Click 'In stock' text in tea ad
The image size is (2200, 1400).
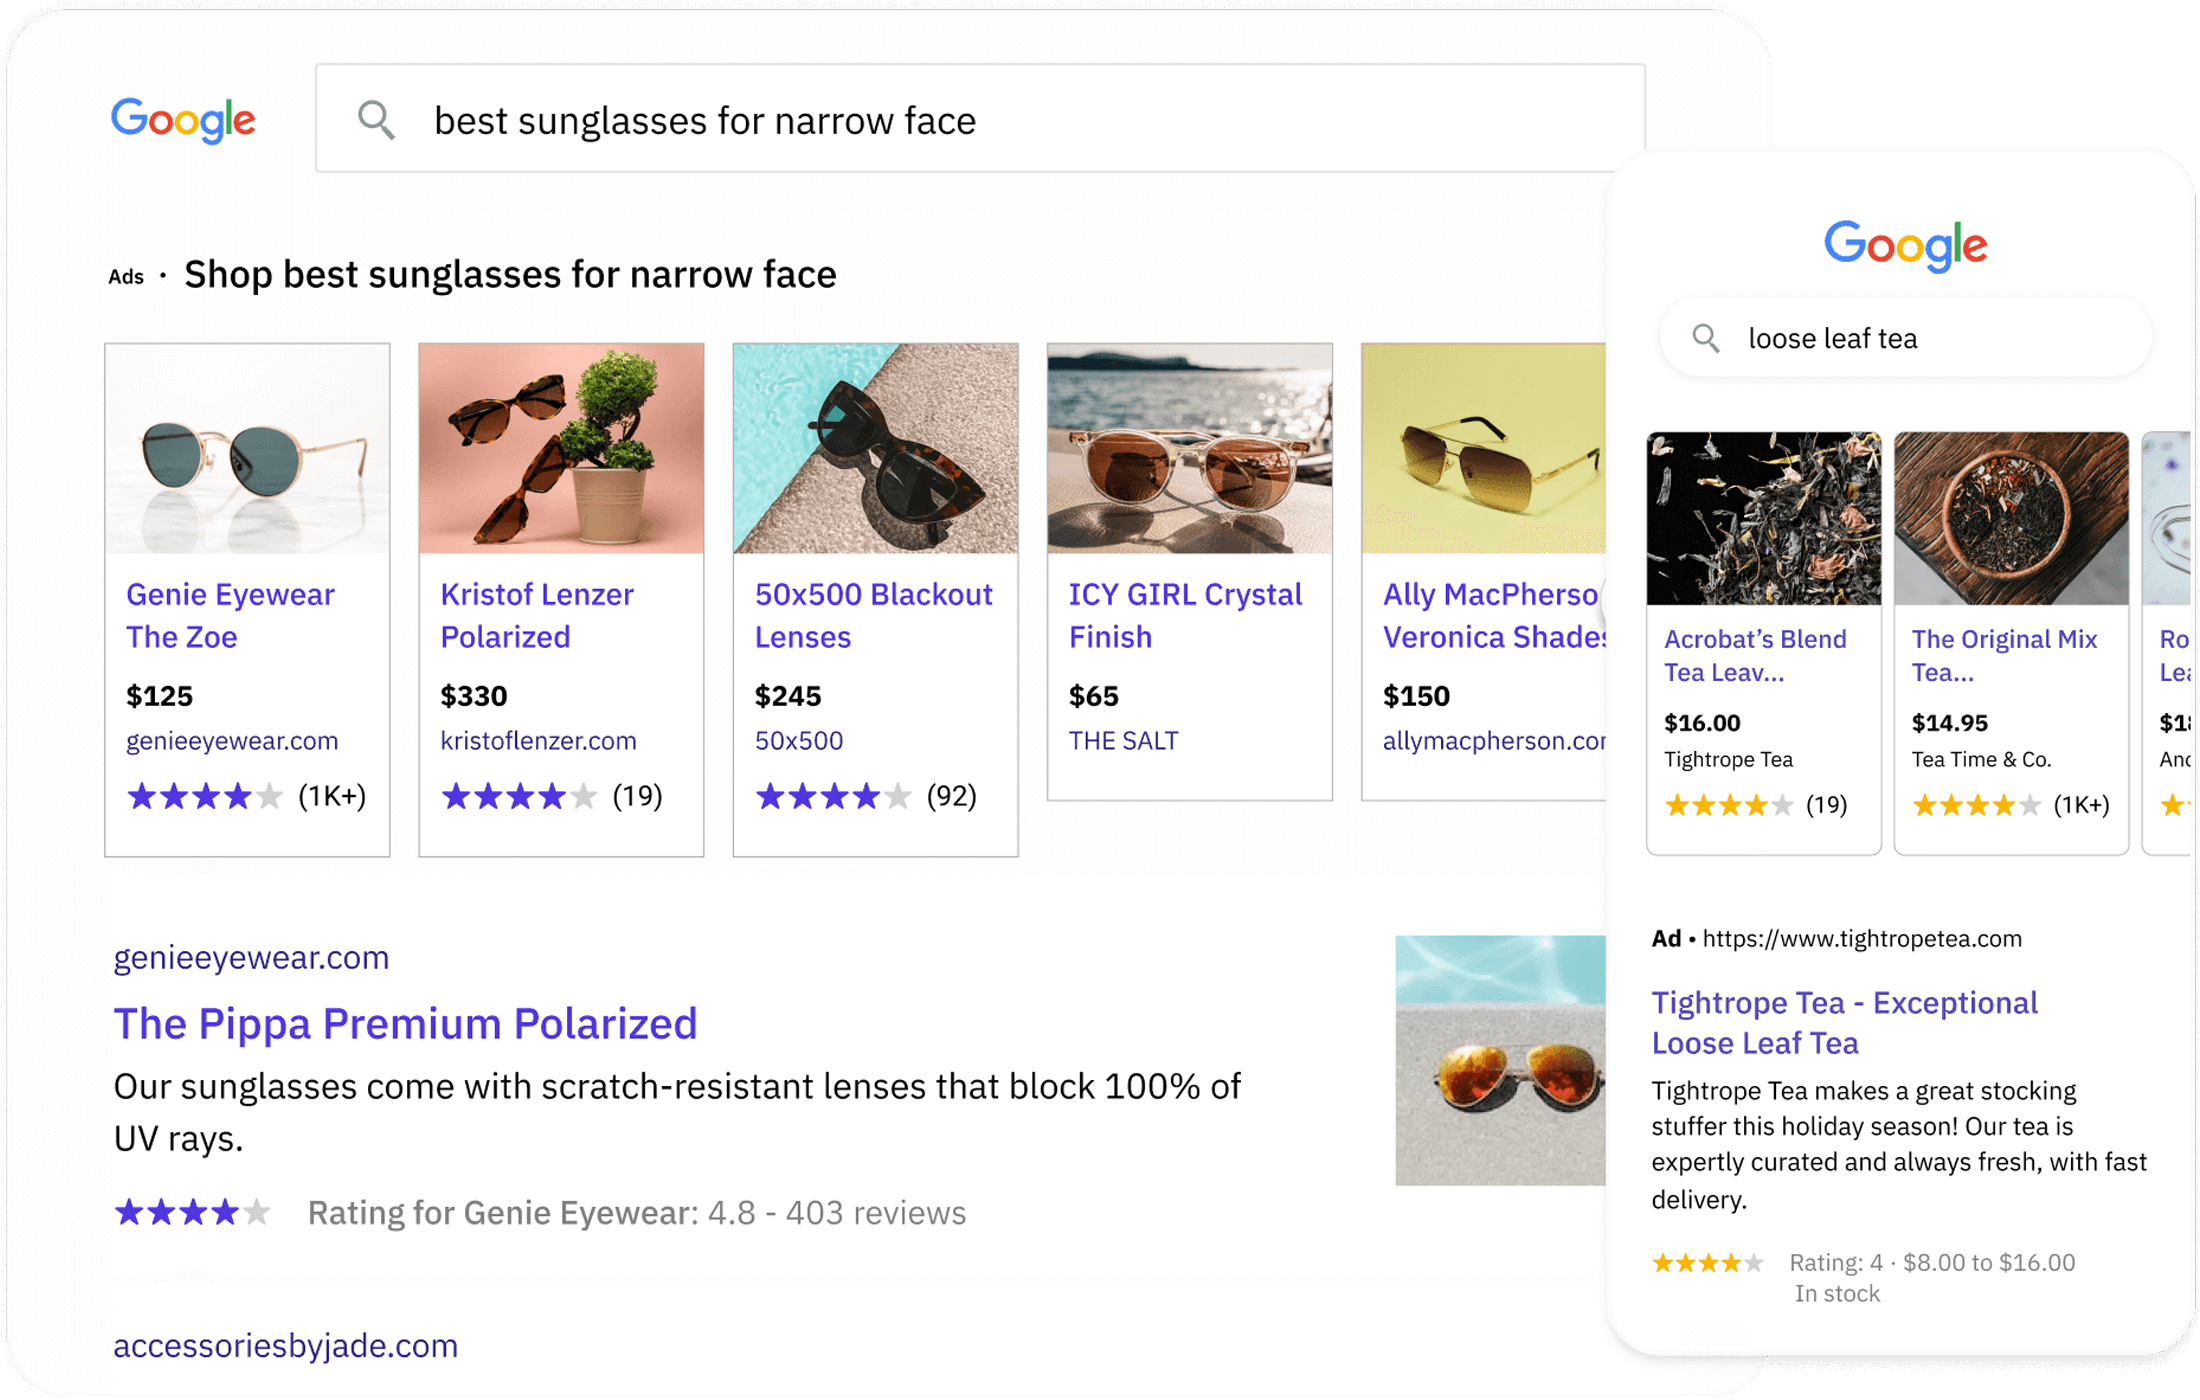[x=1837, y=1294]
